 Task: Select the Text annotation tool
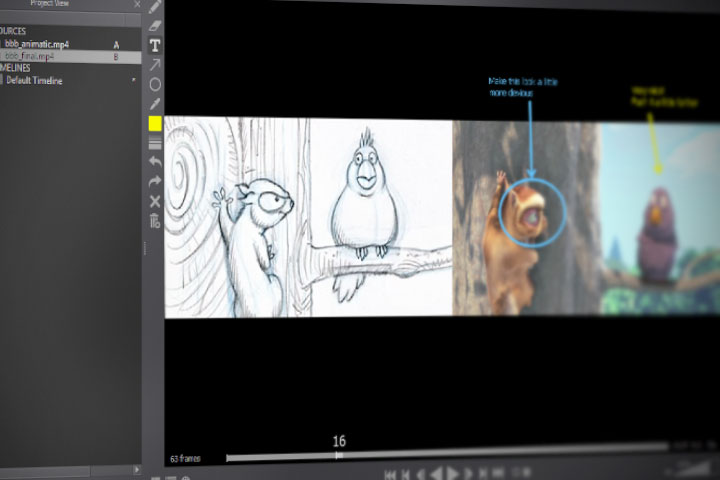155,45
